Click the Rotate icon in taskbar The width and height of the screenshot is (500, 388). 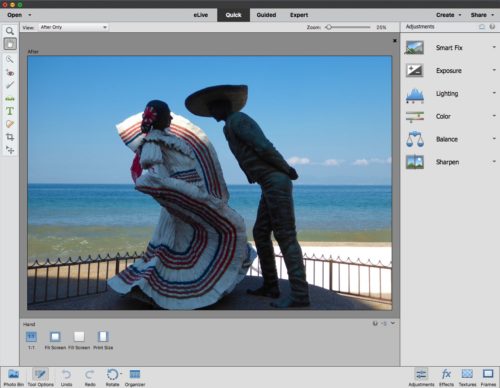[113, 377]
